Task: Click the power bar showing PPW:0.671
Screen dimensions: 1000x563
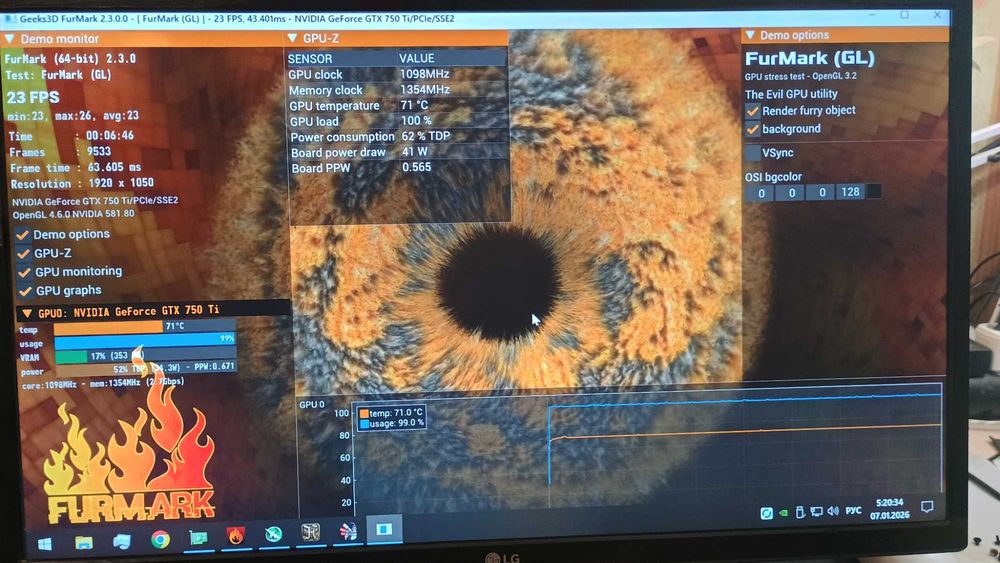Action: tap(146, 368)
